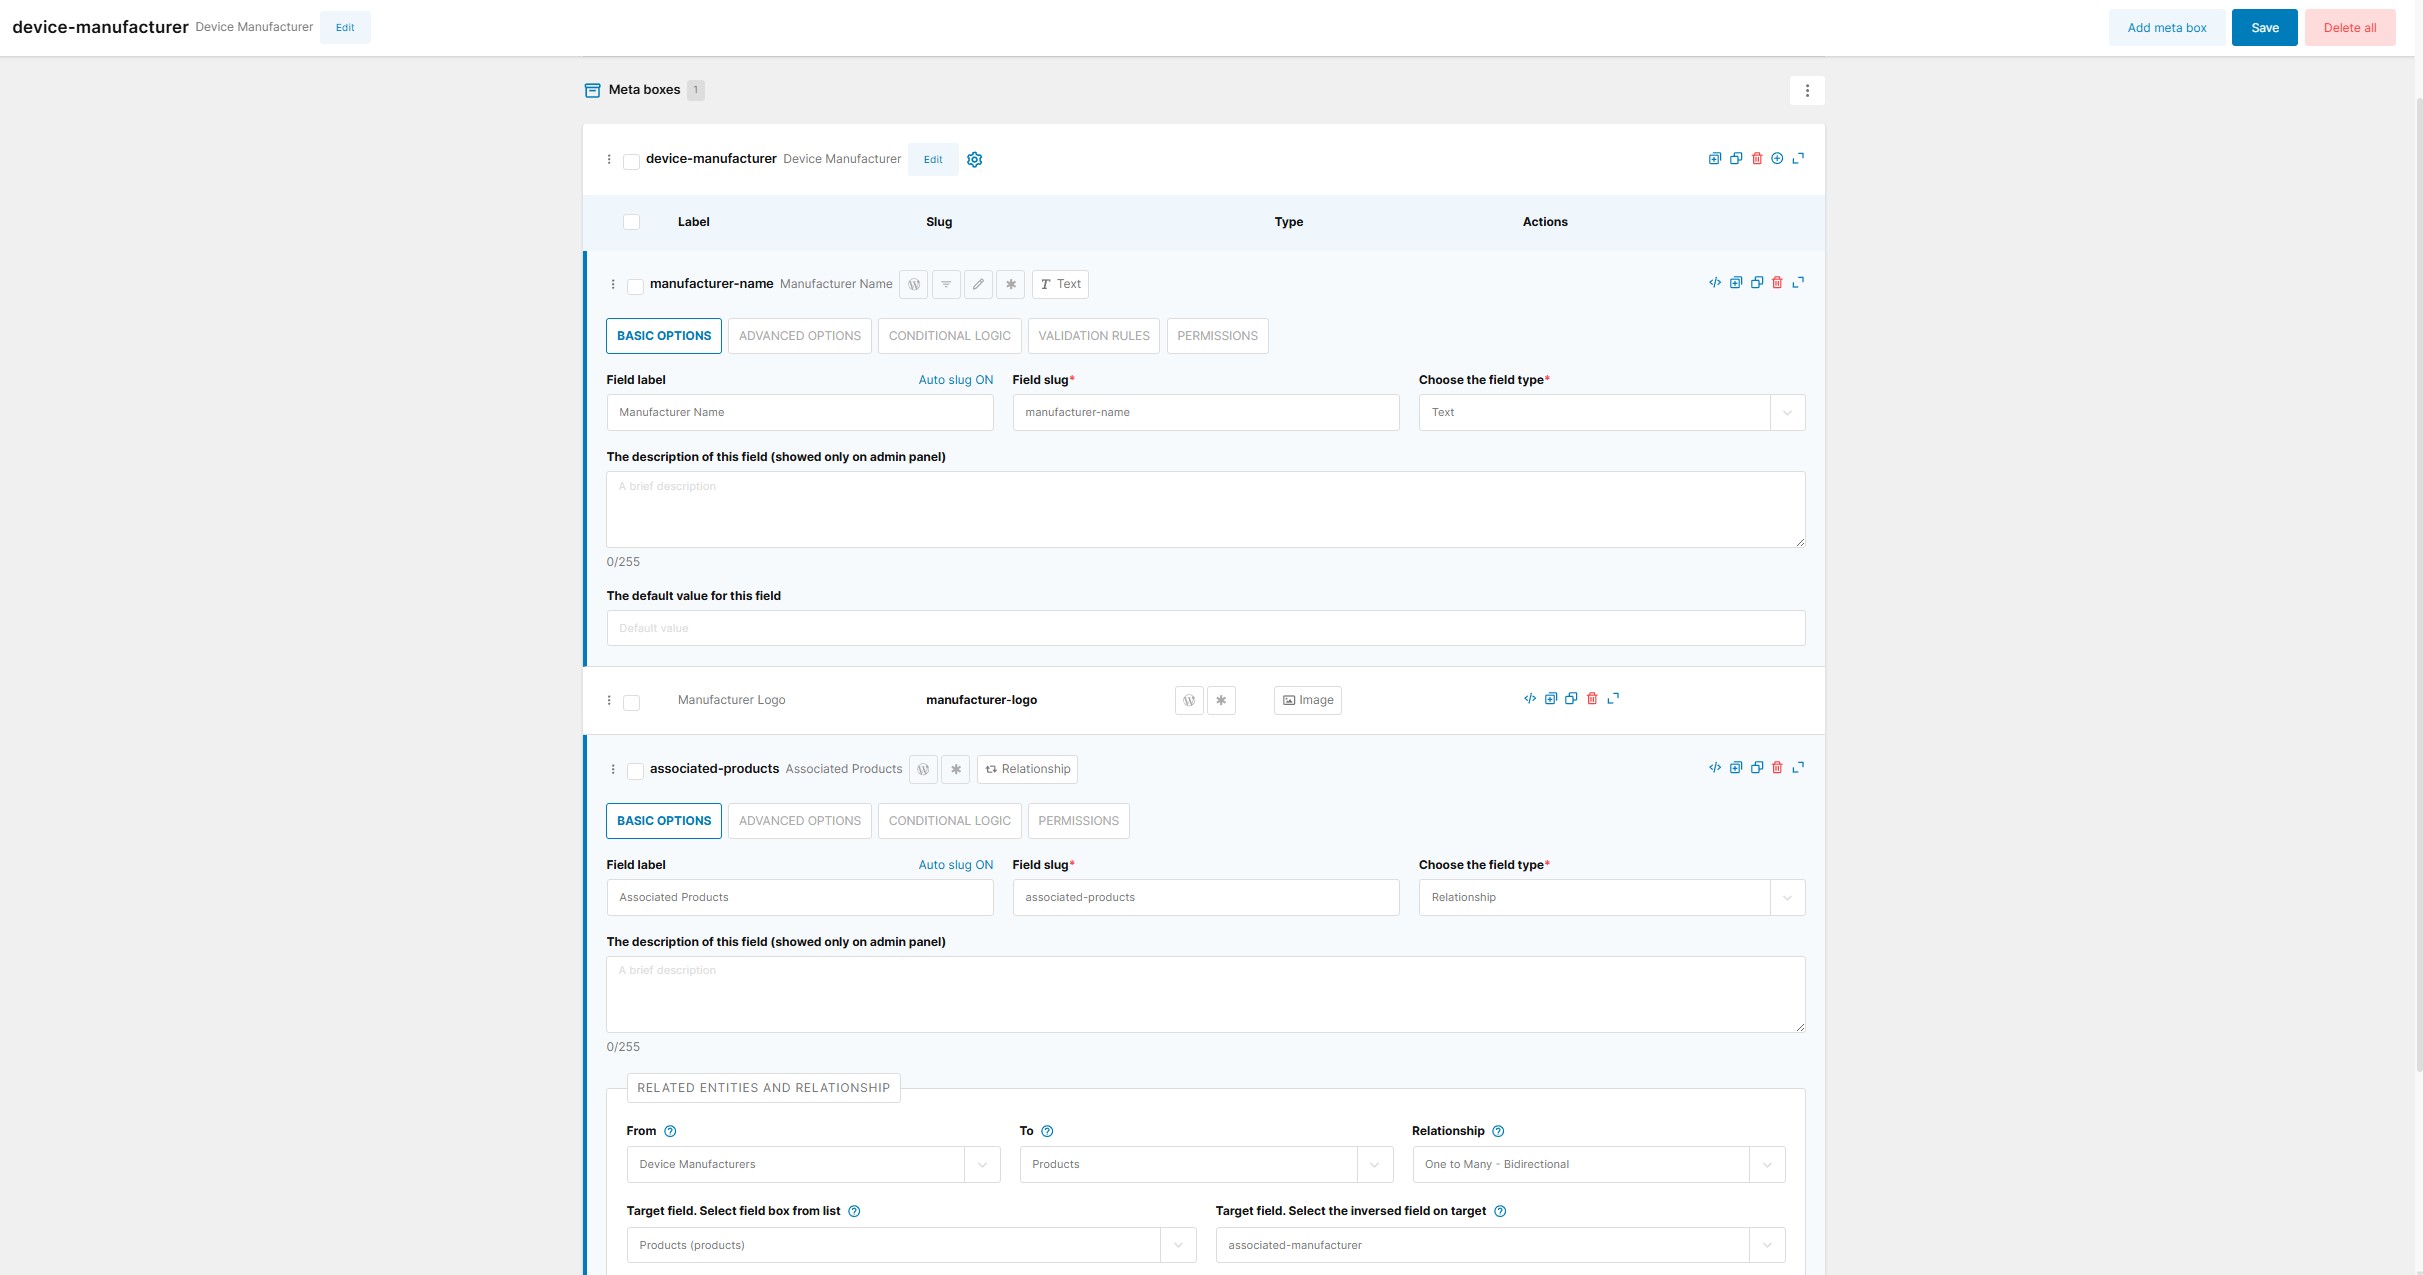Delete the Manufacturer Logo field
The width and height of the screenshot is (2423, 1275).
coord(1592,699)
